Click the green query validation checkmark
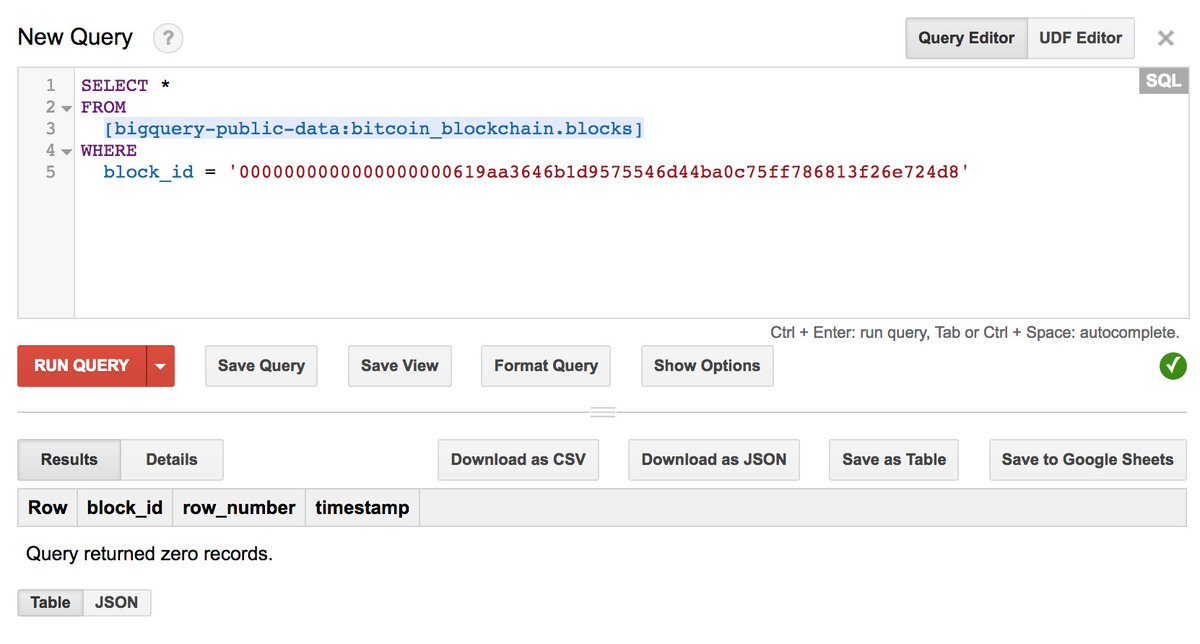 (x=1173, y=366)
